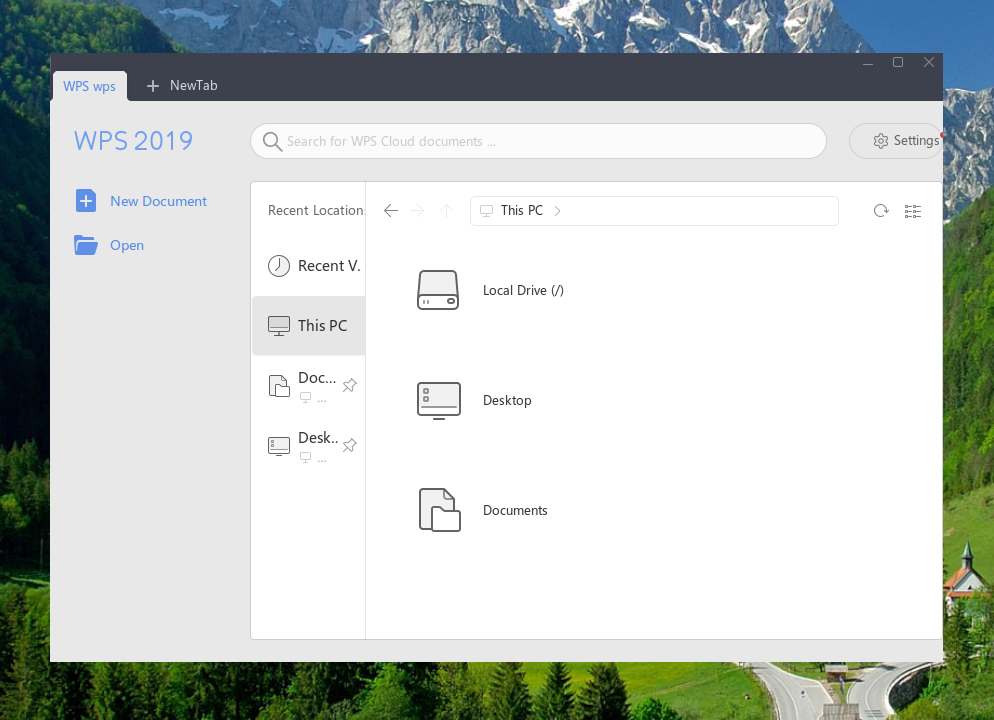The width and height of the screenshot is (994, 720).
Task: Unpin the Desktop location in sidebar
Action: pos(349,445)
